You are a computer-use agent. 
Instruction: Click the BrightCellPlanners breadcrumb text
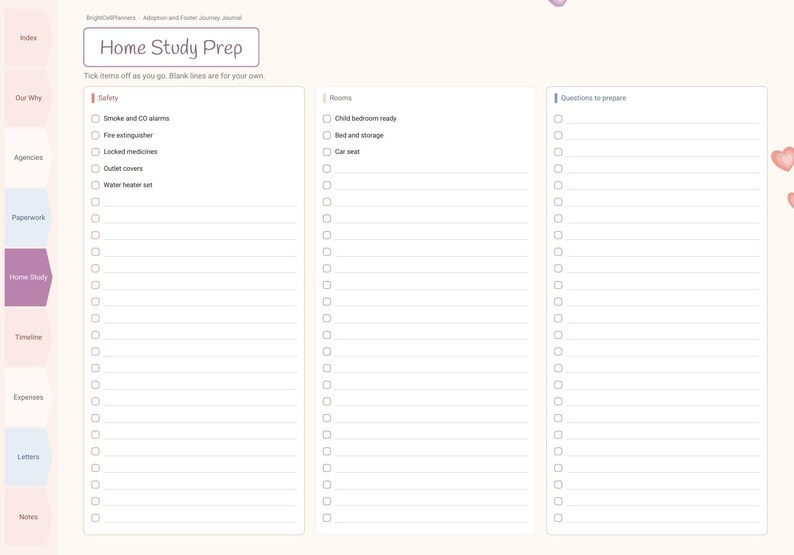click(x=111, y=18)
